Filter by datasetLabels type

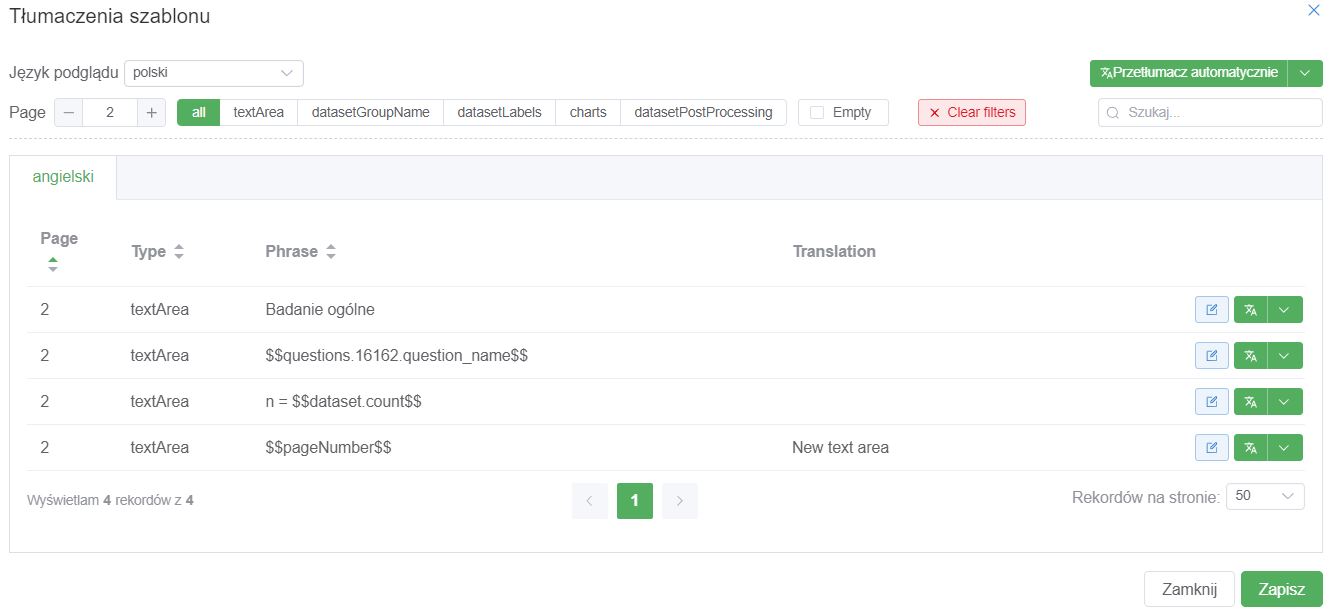(500, 112)
